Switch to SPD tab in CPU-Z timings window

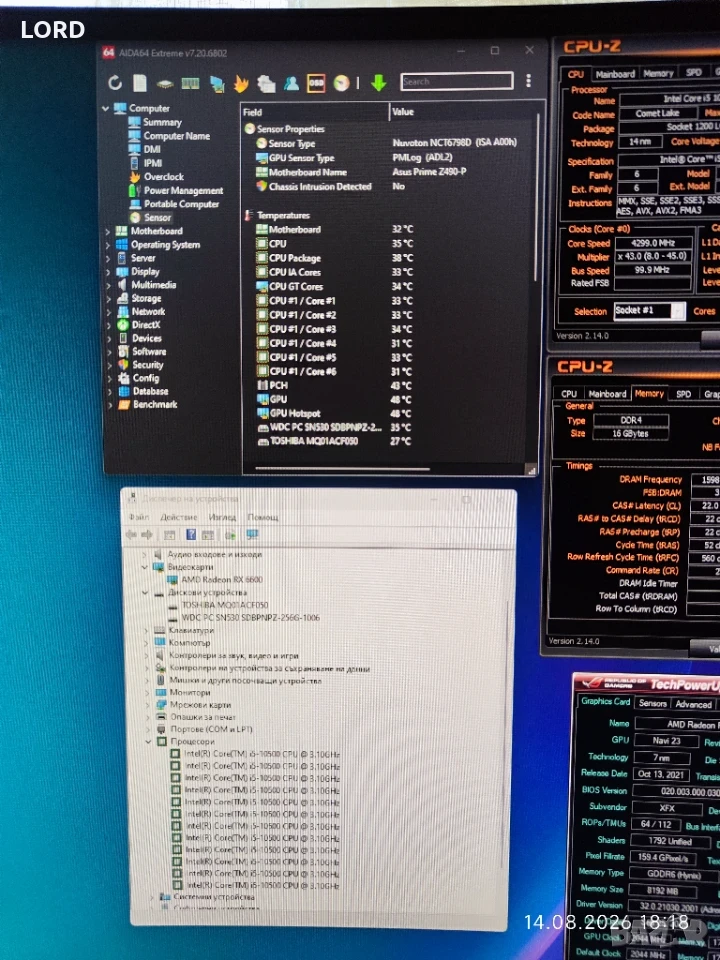click(x=684, y=394)
